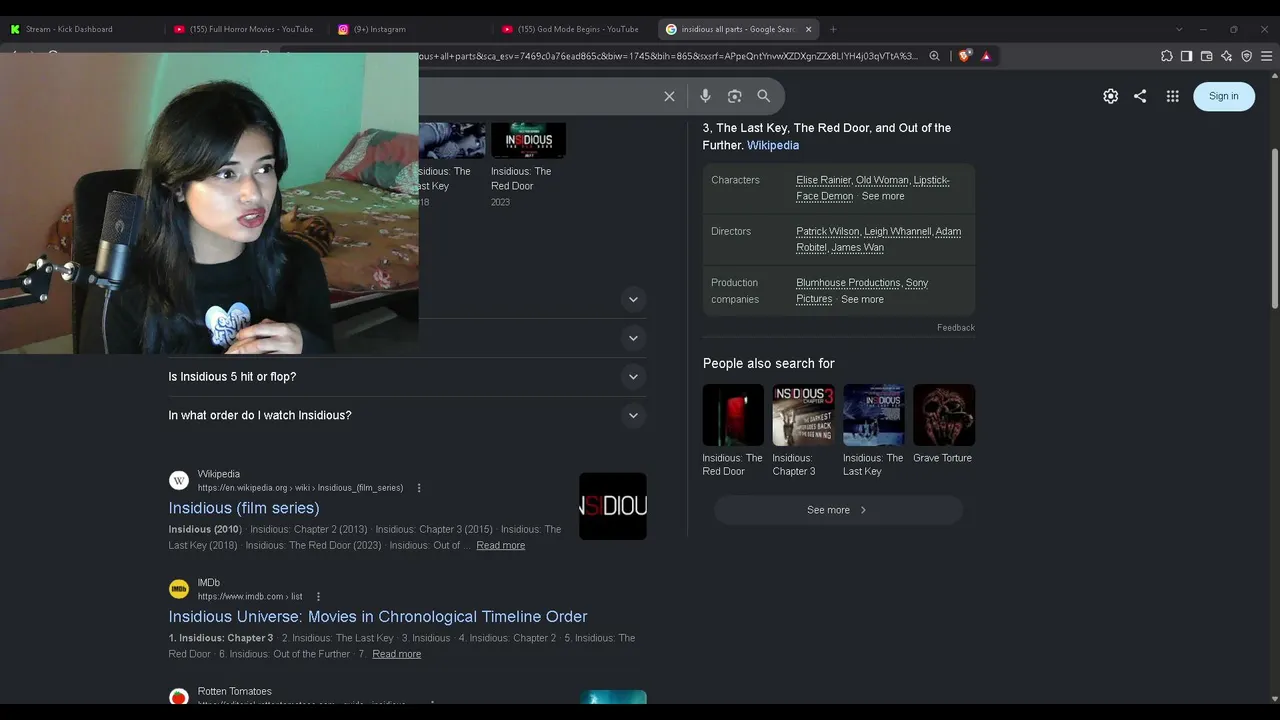Open a new browser tab

click(x=833, y=29)
